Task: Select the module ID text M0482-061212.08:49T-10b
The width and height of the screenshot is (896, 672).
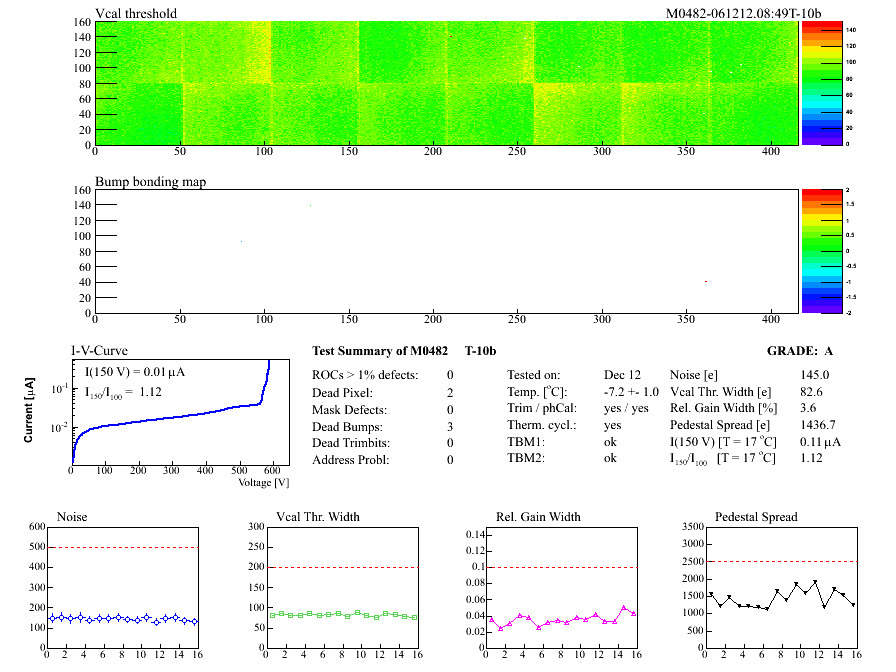Action: (x=744, y=13)
